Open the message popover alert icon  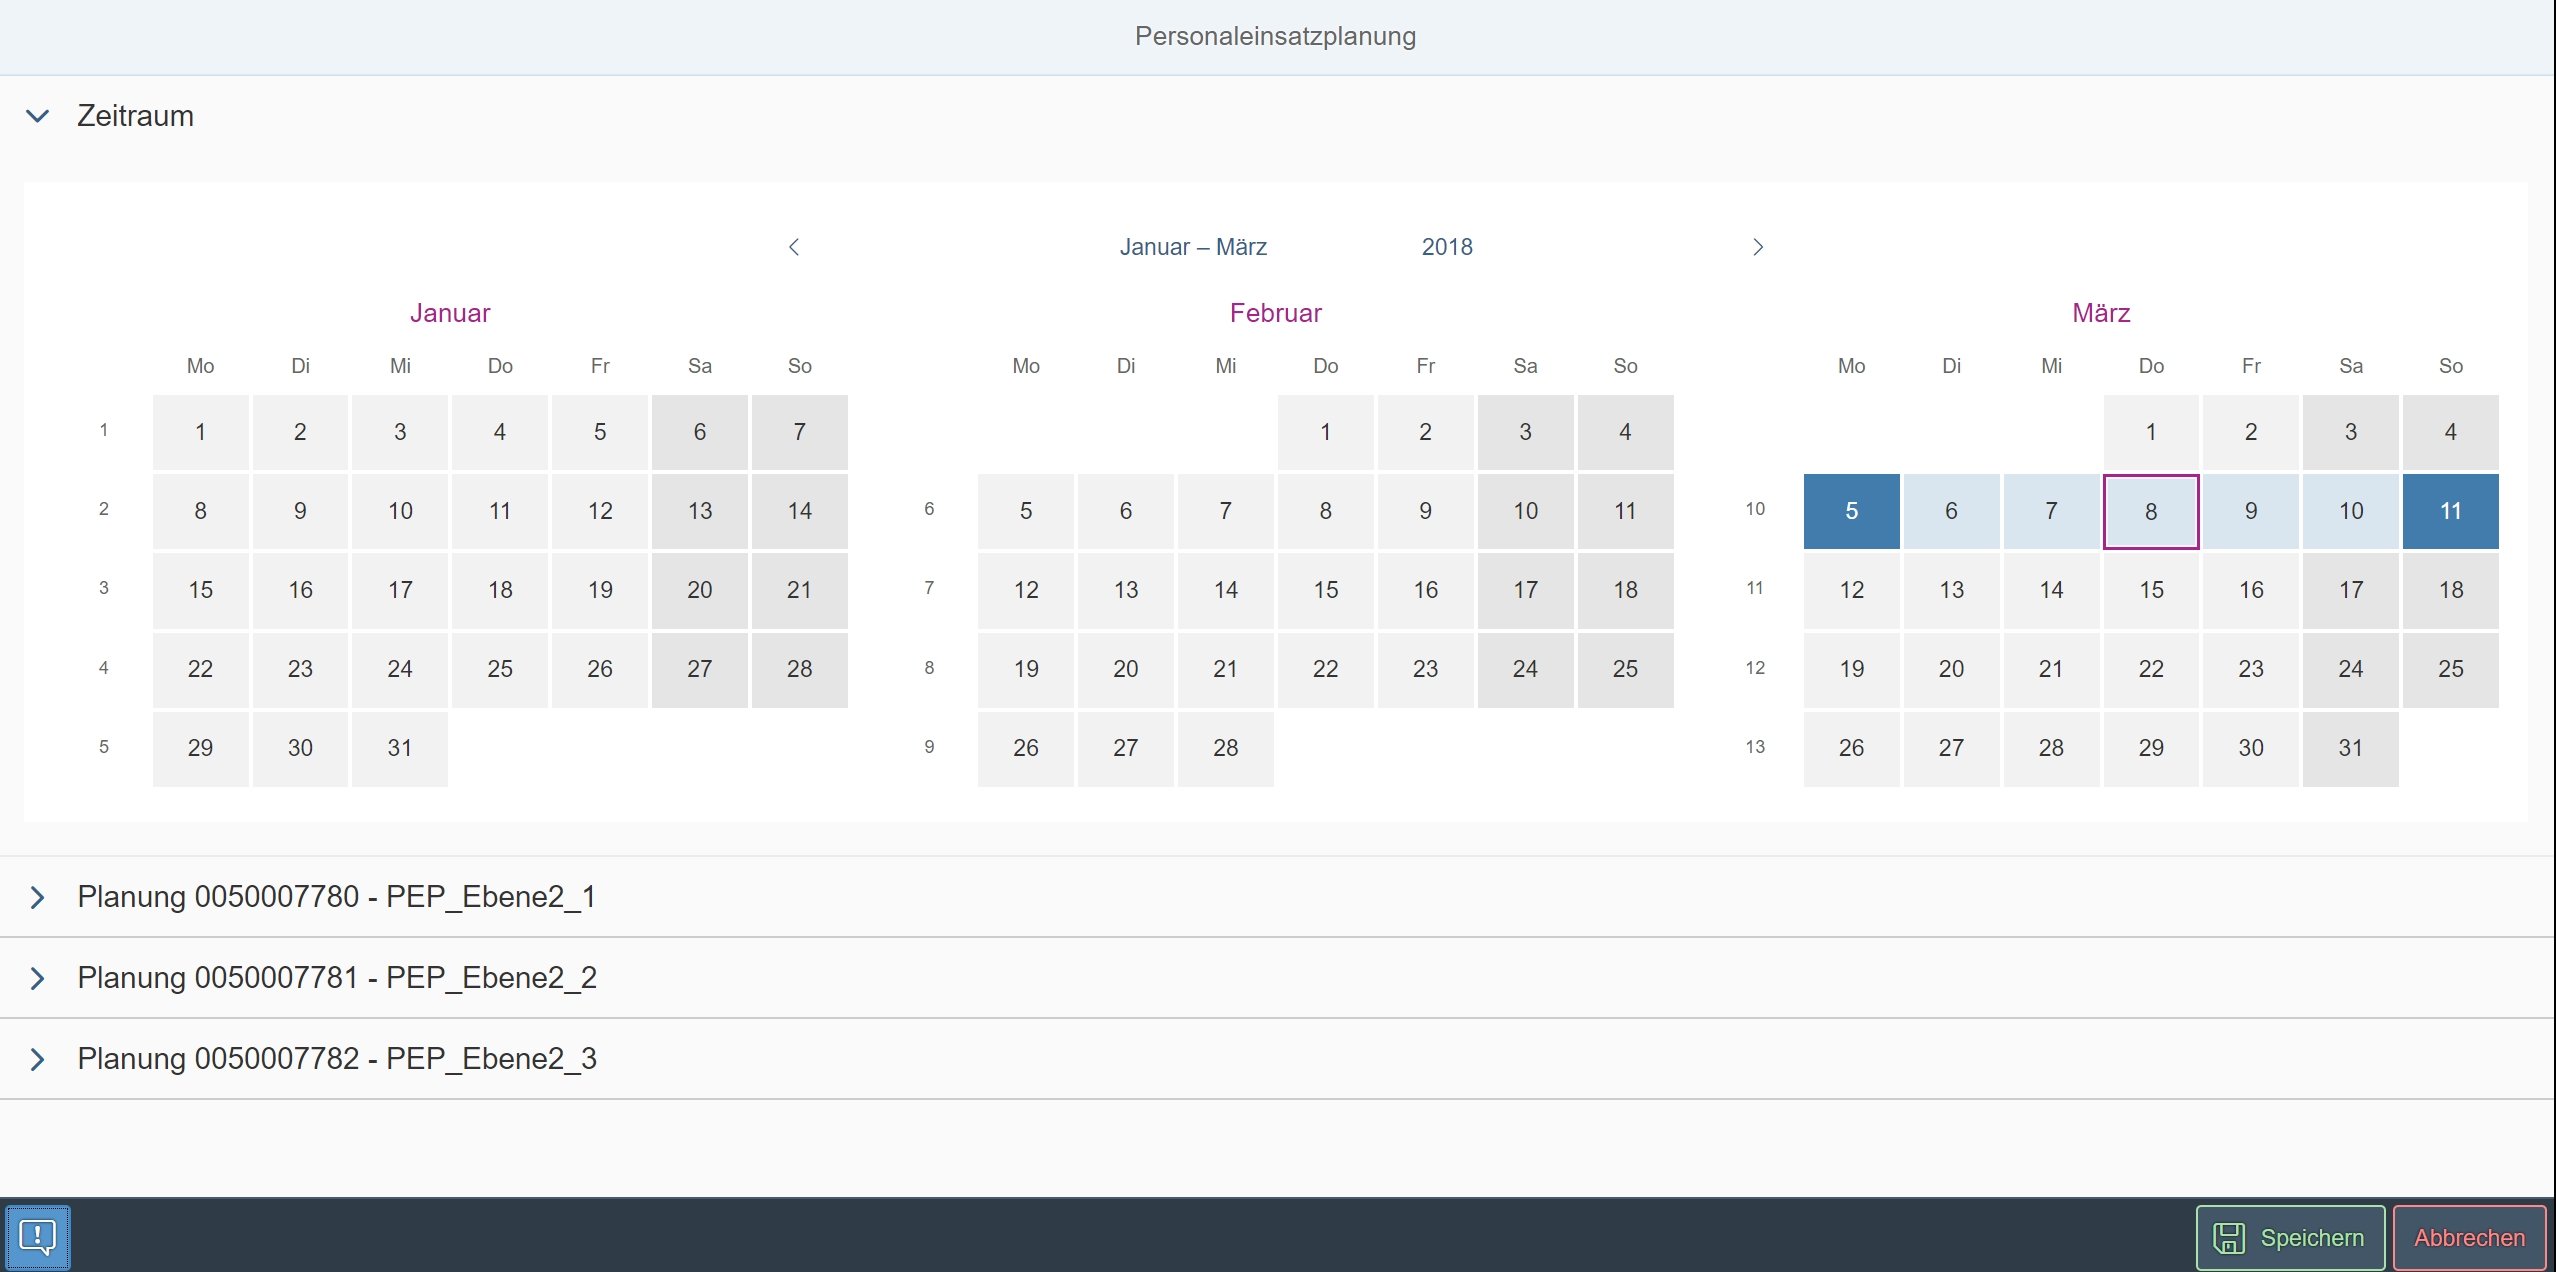tap(38, 1237)
